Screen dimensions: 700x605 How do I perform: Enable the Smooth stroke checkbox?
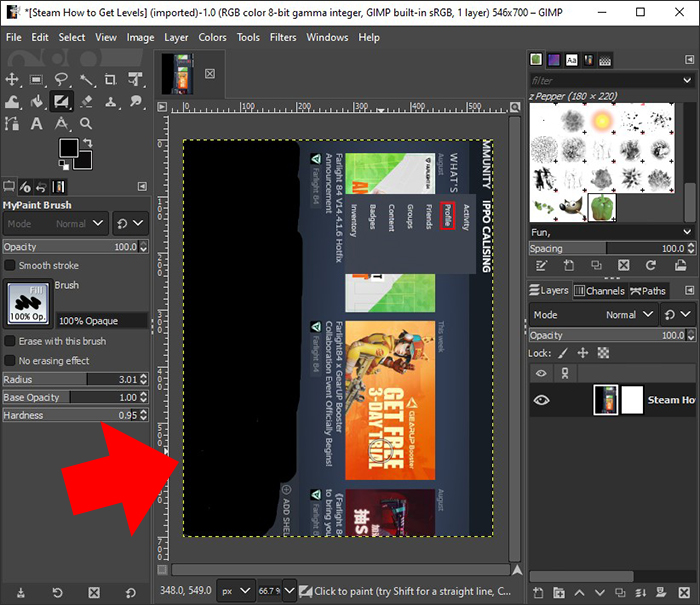(x=10, y=265)
